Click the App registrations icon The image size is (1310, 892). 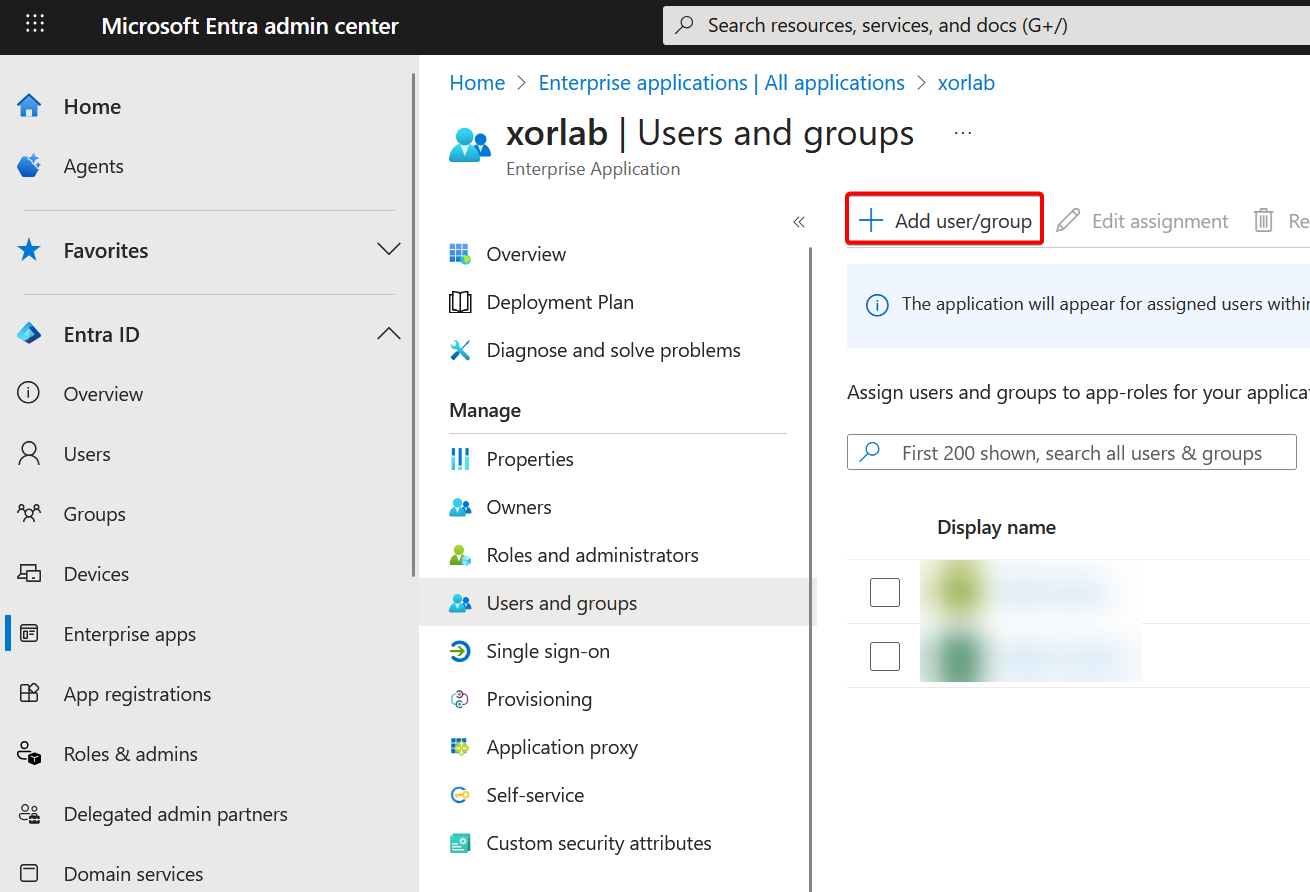pyautogui.click(x=29, y=694)
